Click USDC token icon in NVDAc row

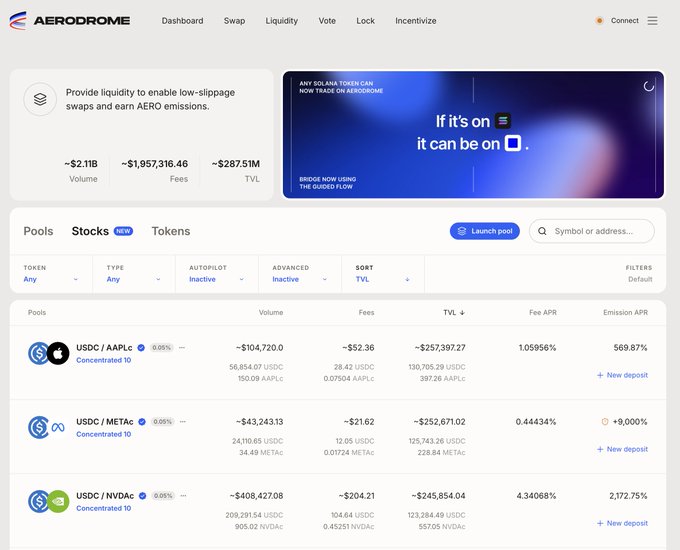(38, 501)
